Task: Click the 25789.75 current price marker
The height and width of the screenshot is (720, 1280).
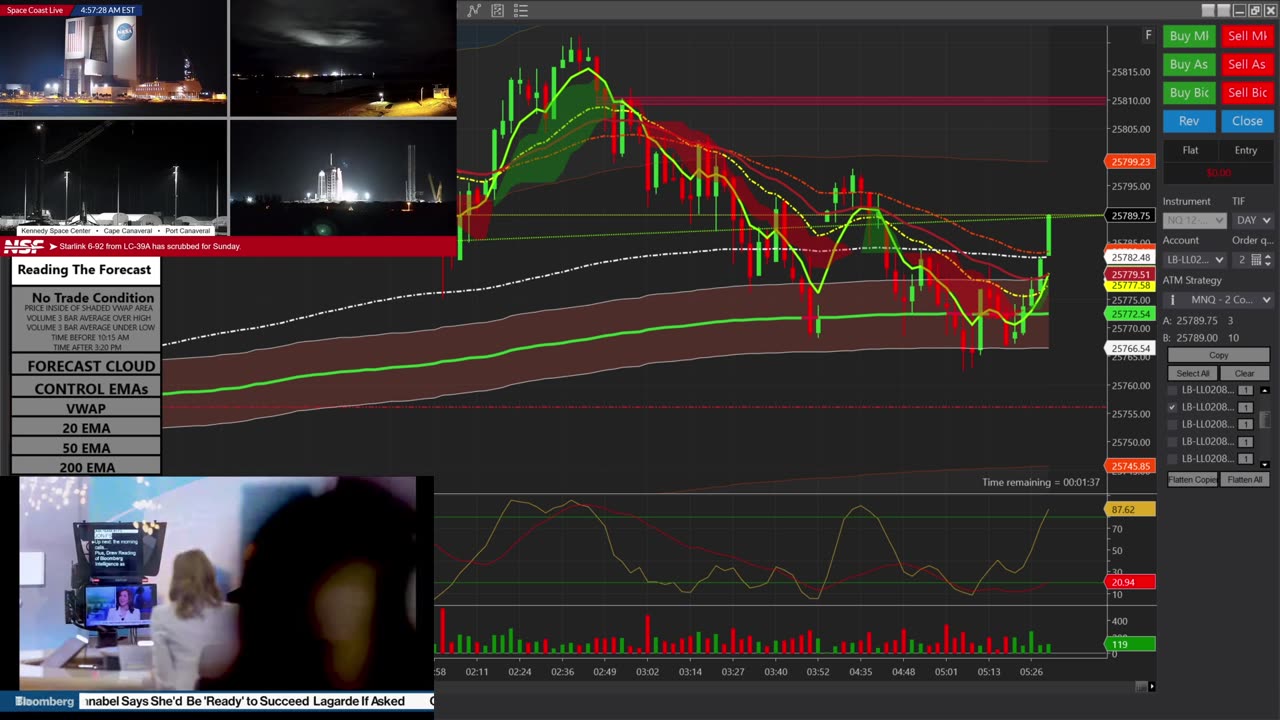Action: pos(1130,215)
